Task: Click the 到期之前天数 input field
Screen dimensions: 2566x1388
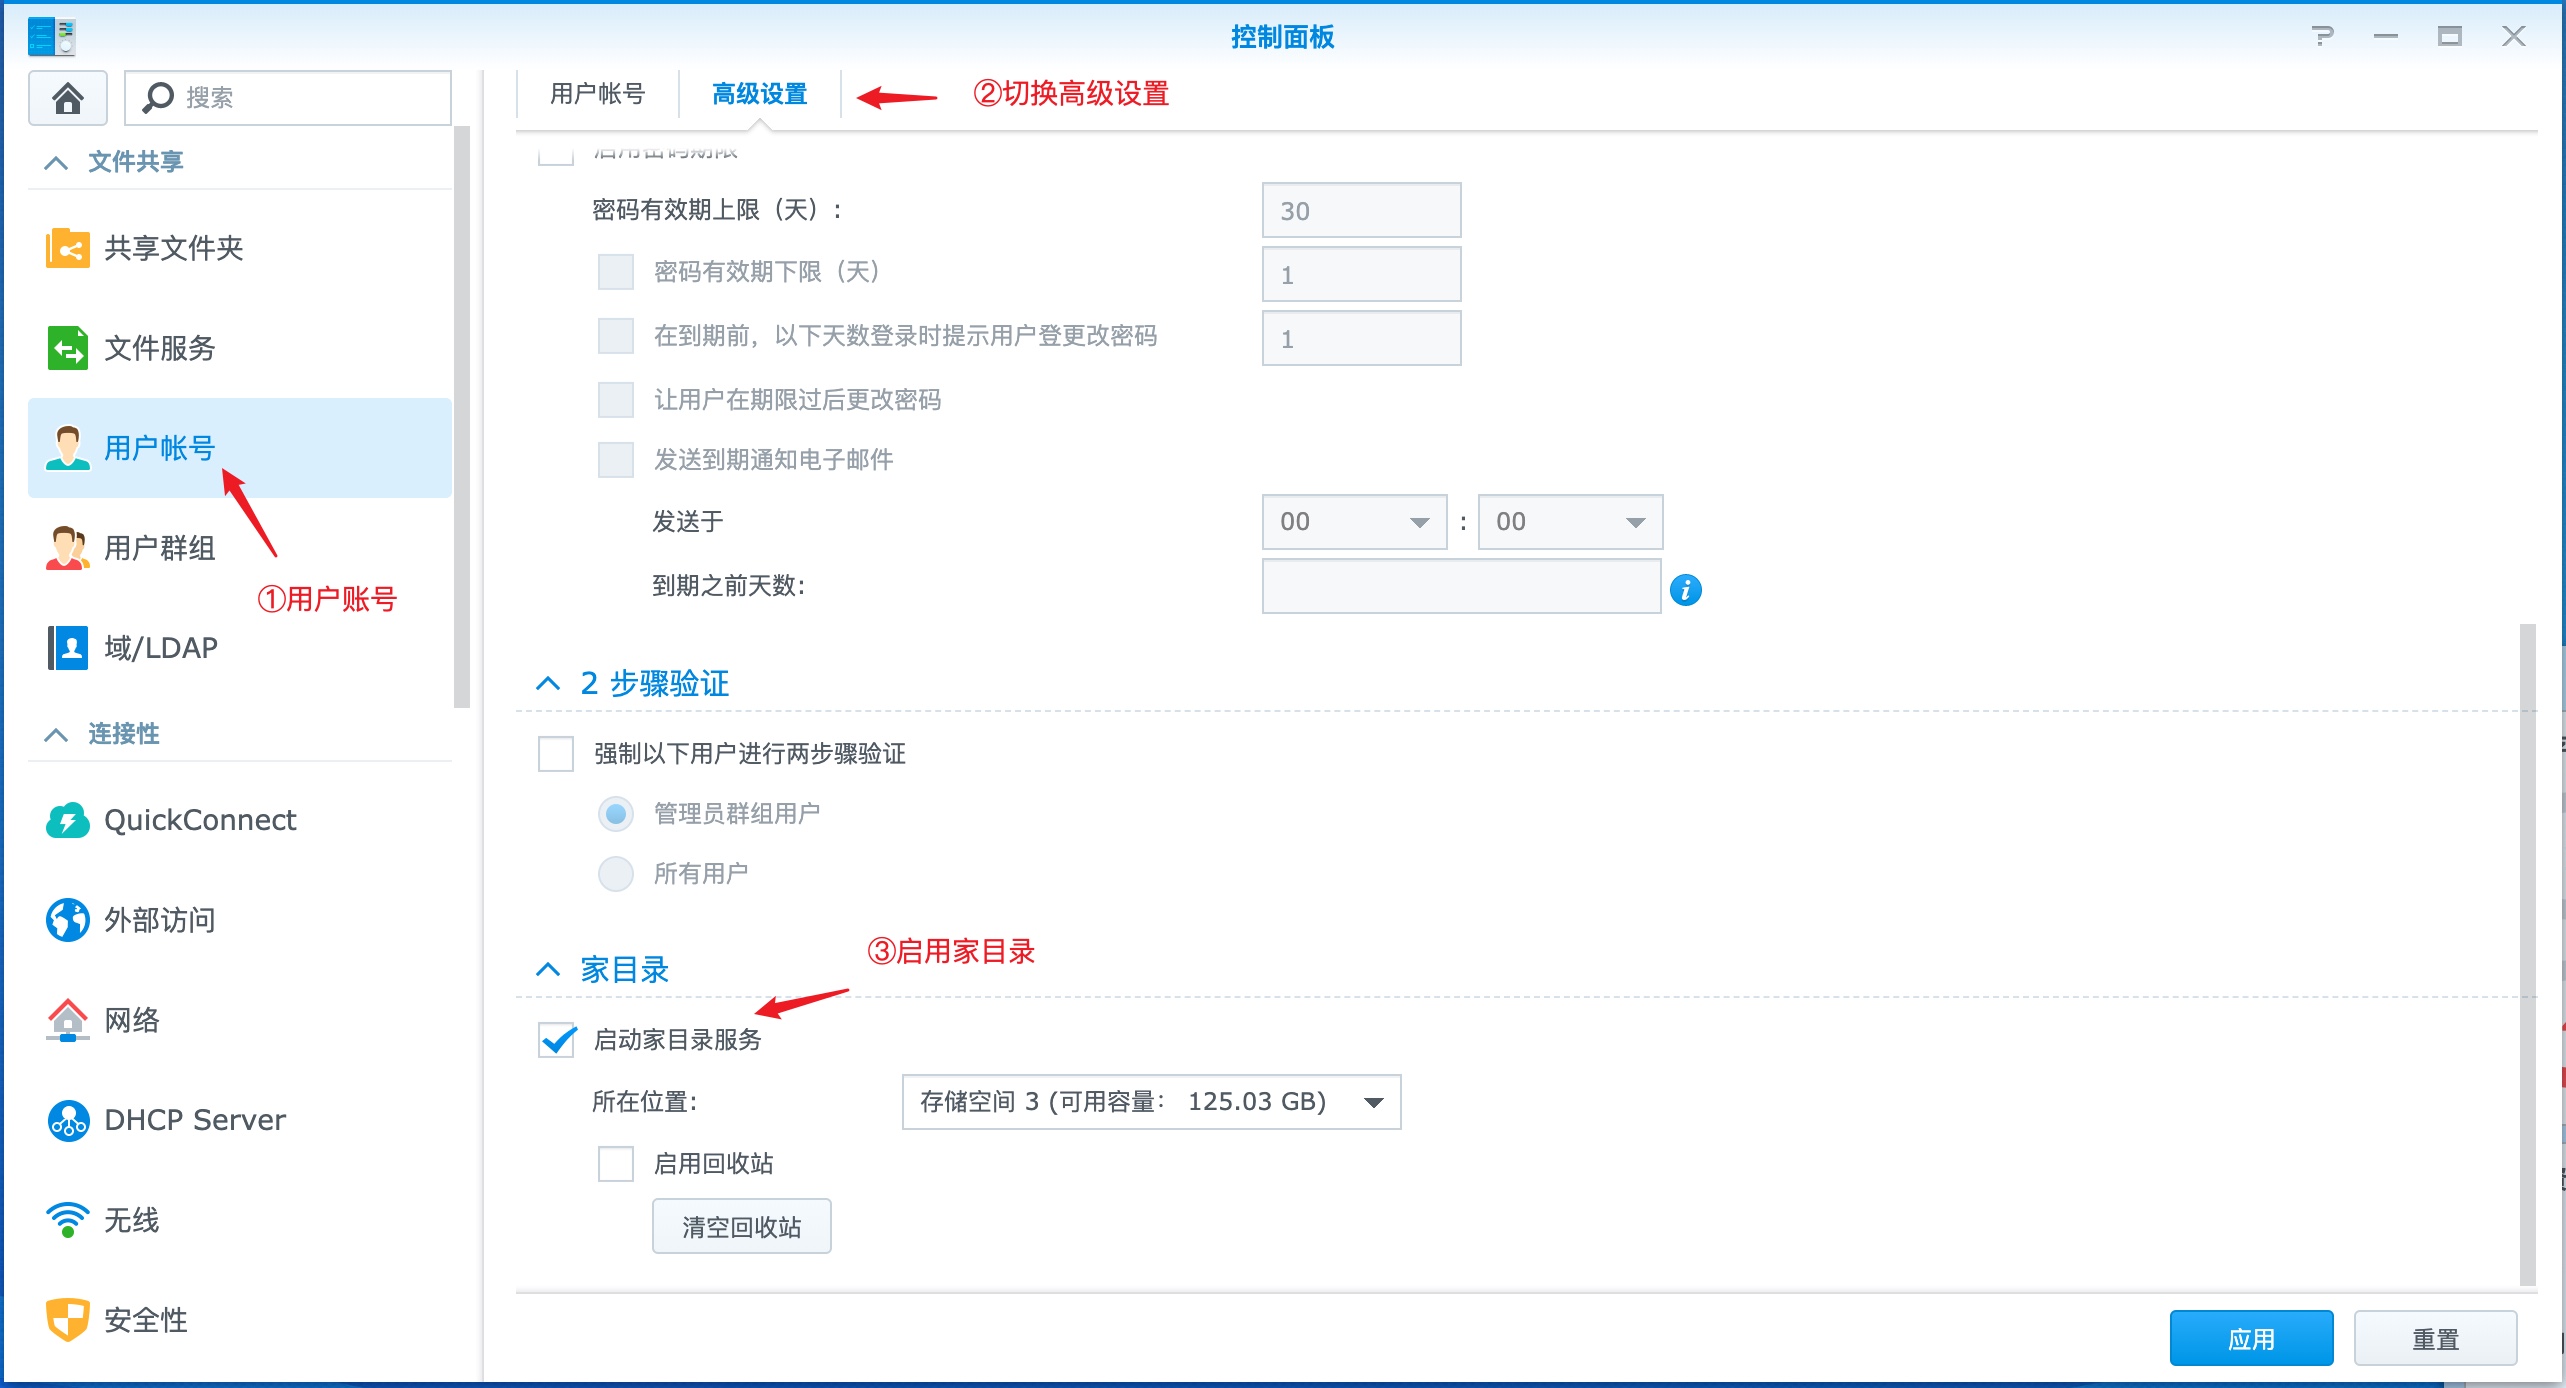Action: 1460,587
